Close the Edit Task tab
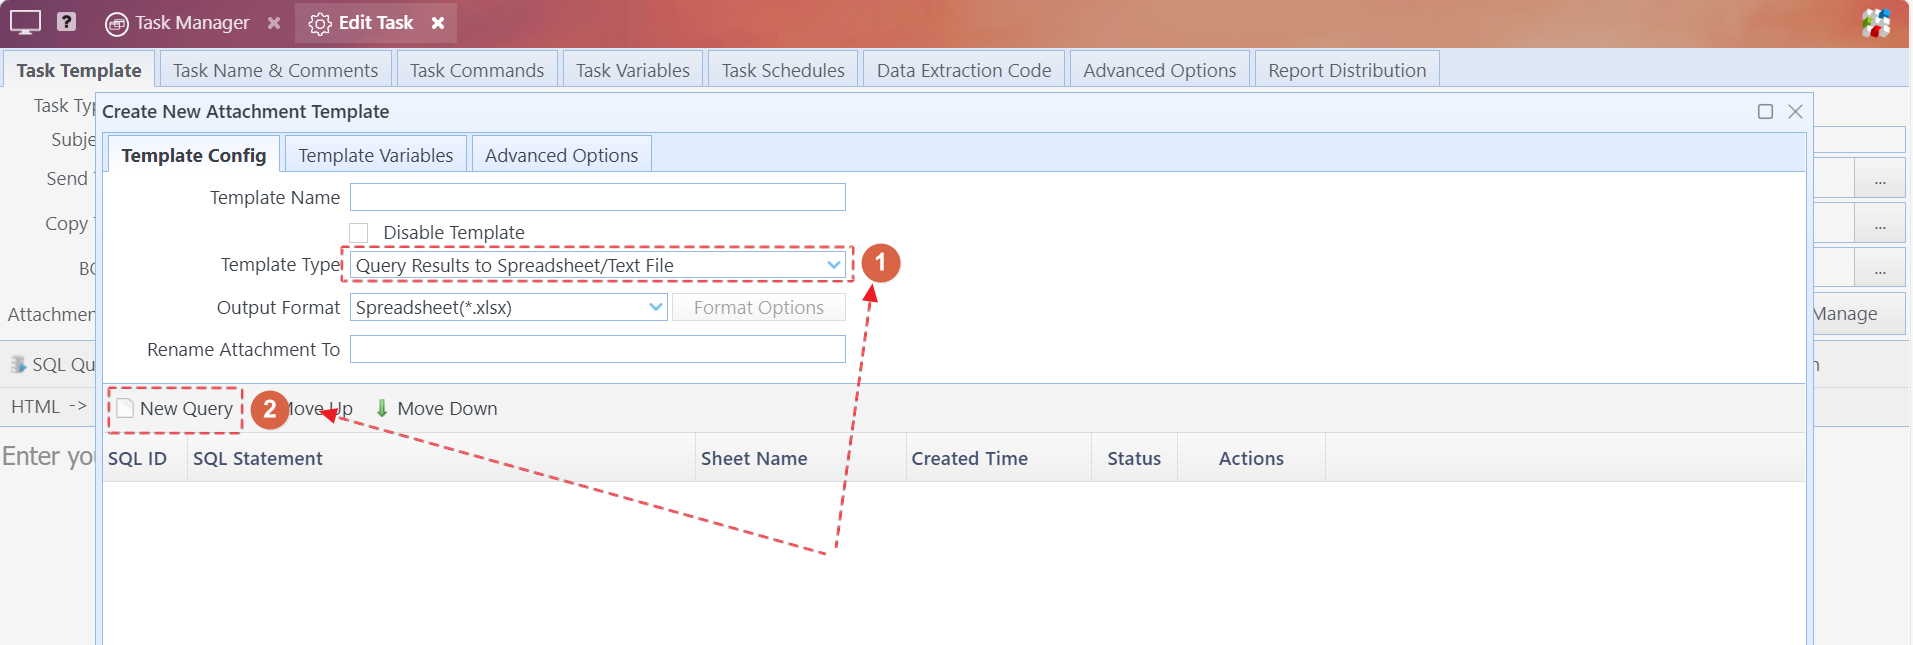1913x645 pixels. (x=438, y=22)
